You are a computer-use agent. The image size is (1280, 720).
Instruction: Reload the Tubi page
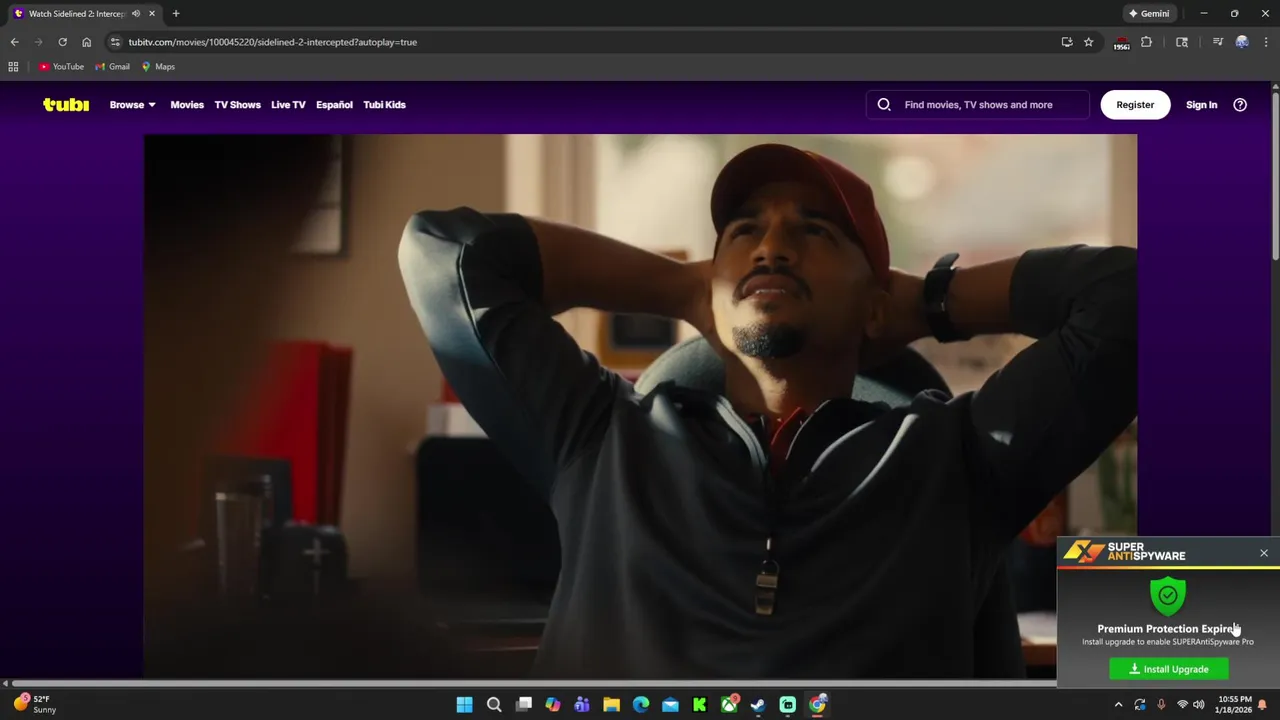62,42
